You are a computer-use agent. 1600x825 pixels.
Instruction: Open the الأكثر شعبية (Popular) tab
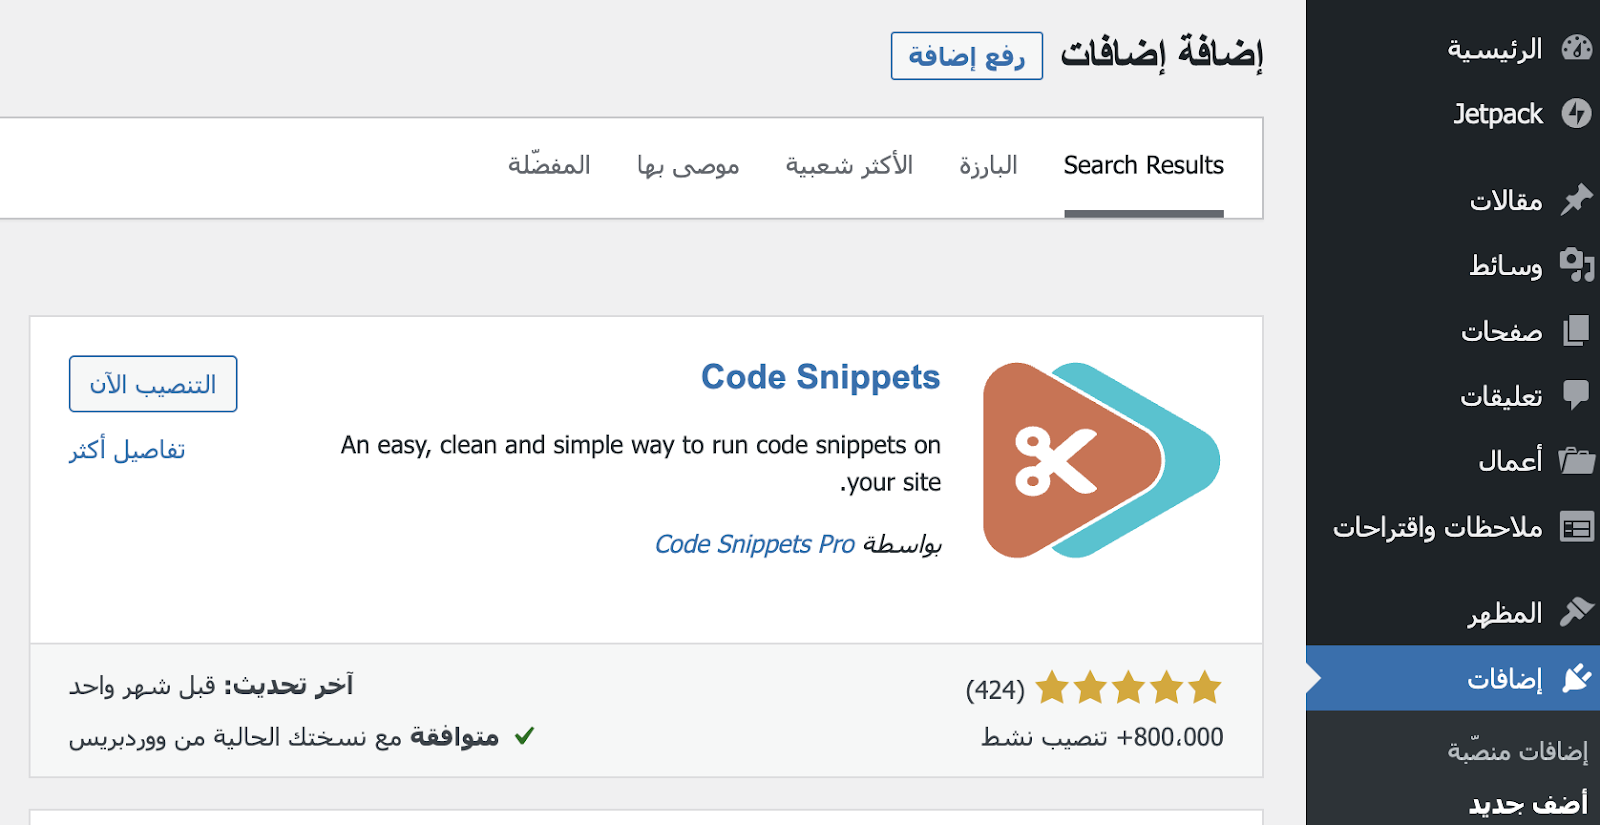pos(849,166)
